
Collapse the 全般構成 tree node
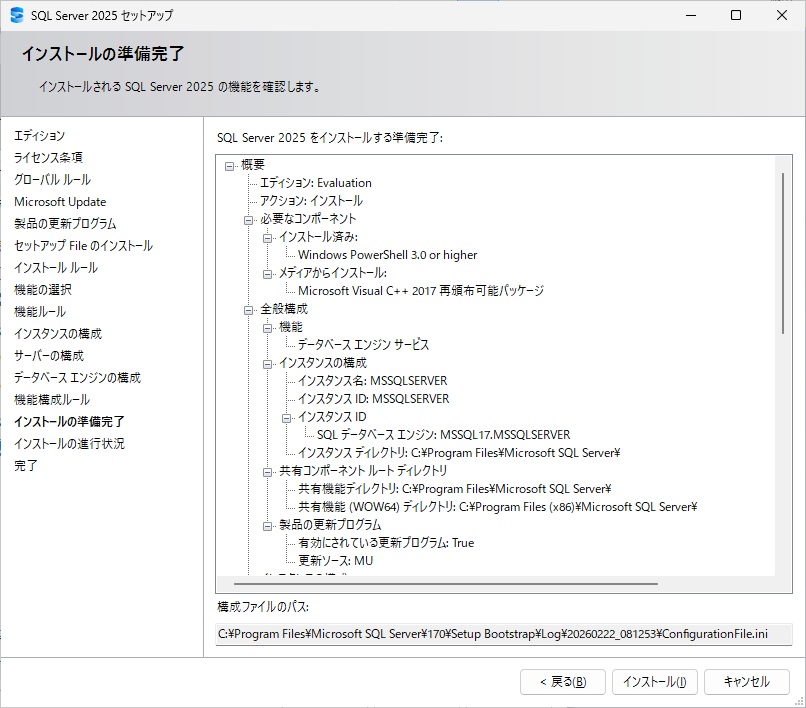247,308
